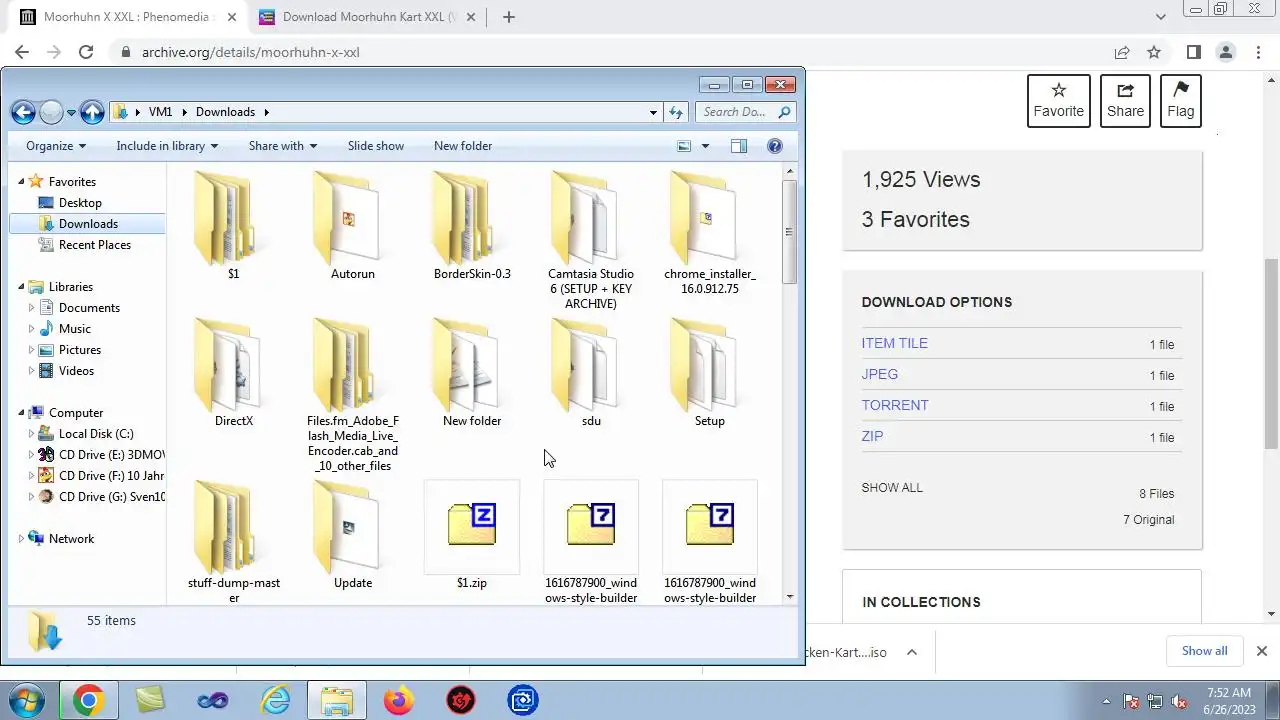Select the New folder item
This screenshot has height=720, width=1280.
tap(472, 372)
